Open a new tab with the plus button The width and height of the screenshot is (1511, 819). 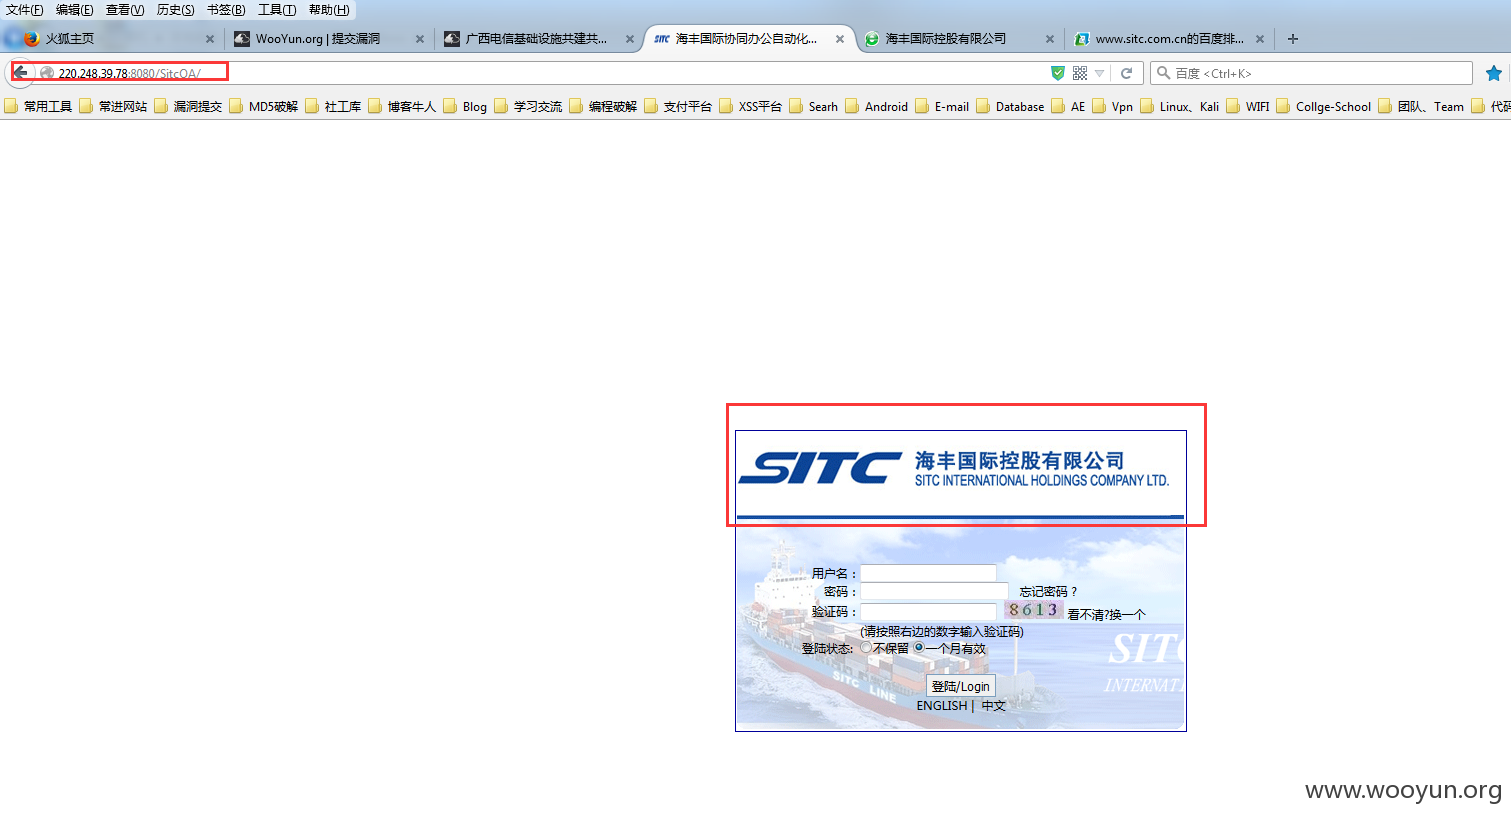[1293, 39]
